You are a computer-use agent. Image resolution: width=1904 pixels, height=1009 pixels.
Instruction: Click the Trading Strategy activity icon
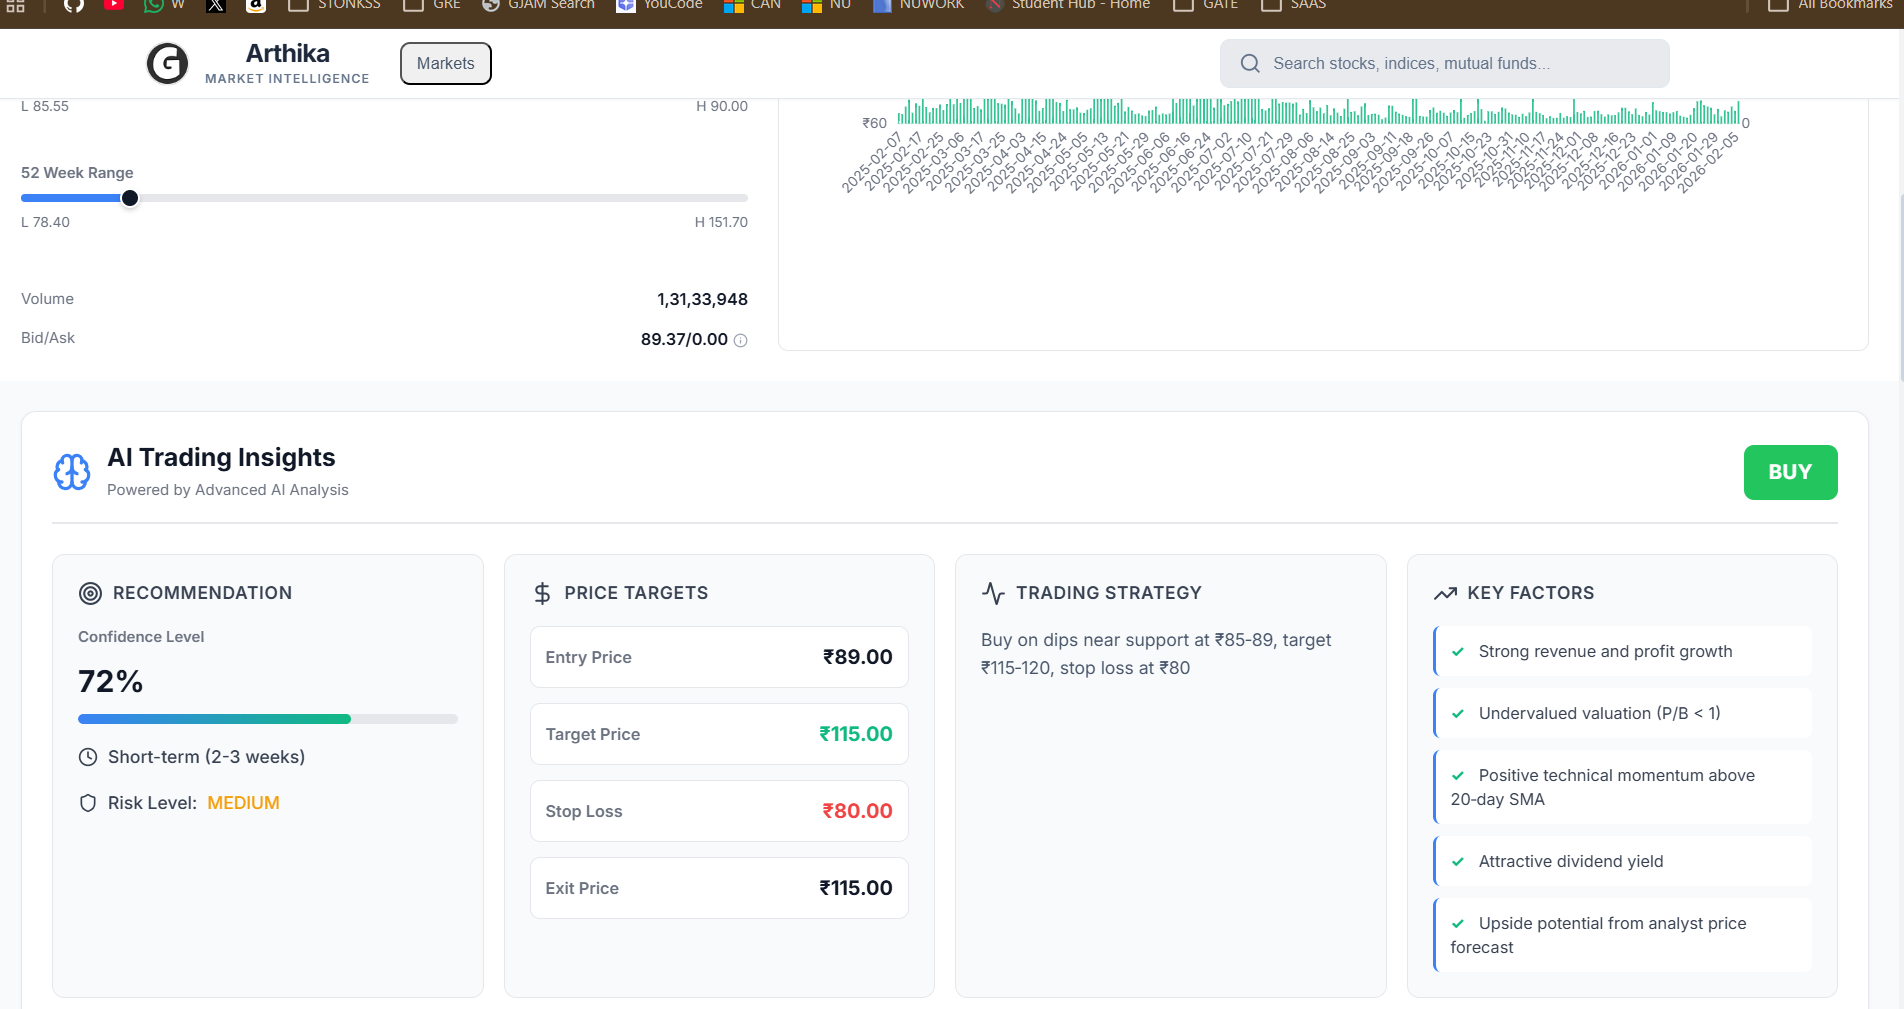point(992,592)
